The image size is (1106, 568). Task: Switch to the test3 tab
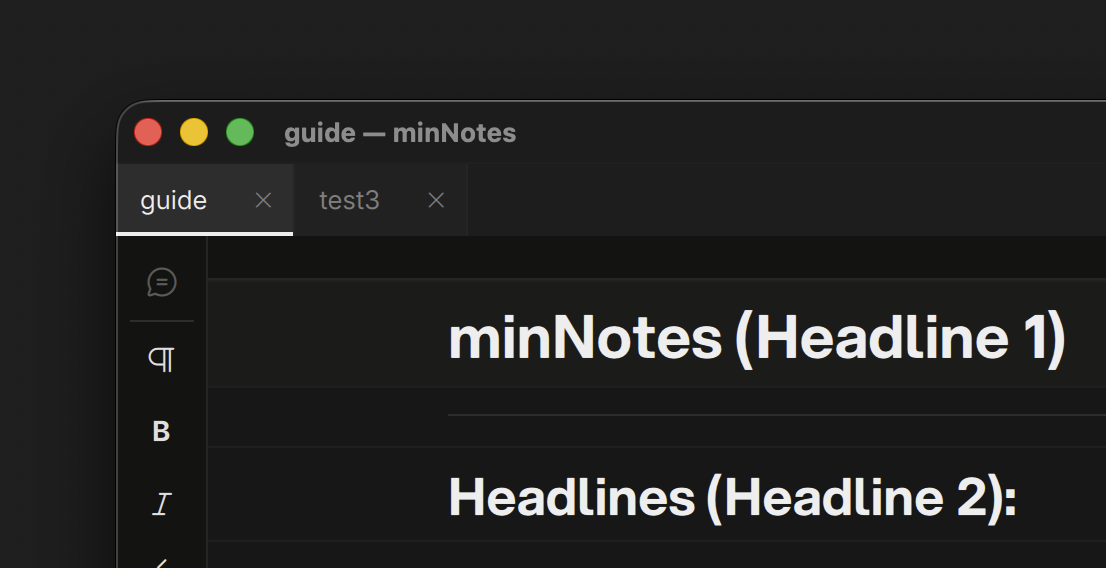[380, 200]
